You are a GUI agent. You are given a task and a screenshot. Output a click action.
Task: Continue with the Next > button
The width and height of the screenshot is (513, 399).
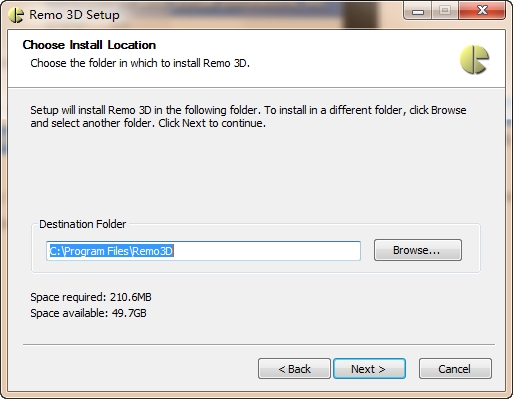coord(369,369)
